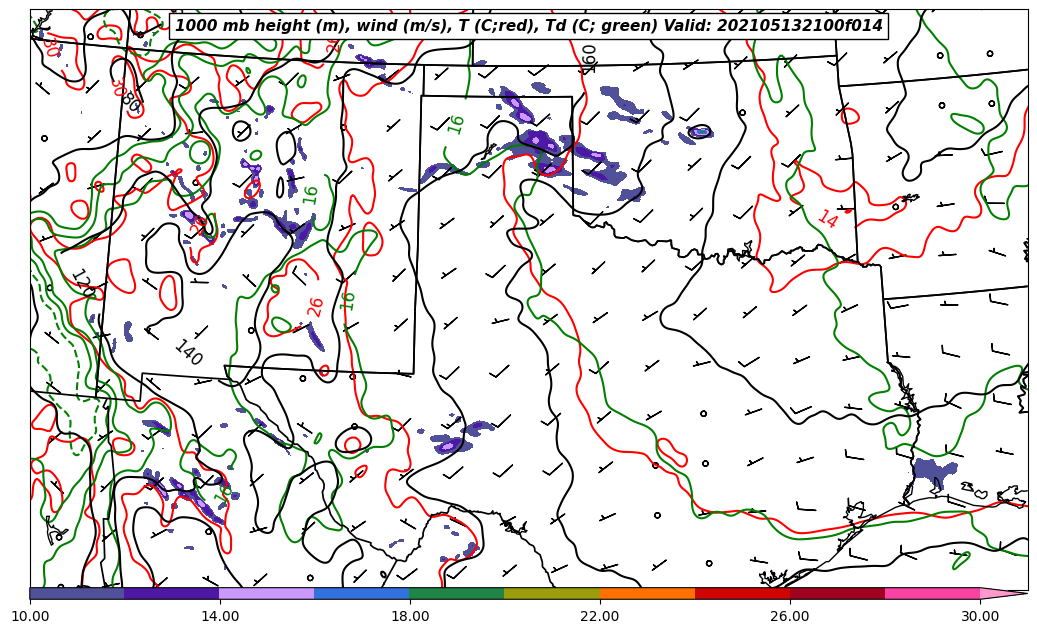Click the 14.00 colorbar tick label

click(x=220, y=616)
